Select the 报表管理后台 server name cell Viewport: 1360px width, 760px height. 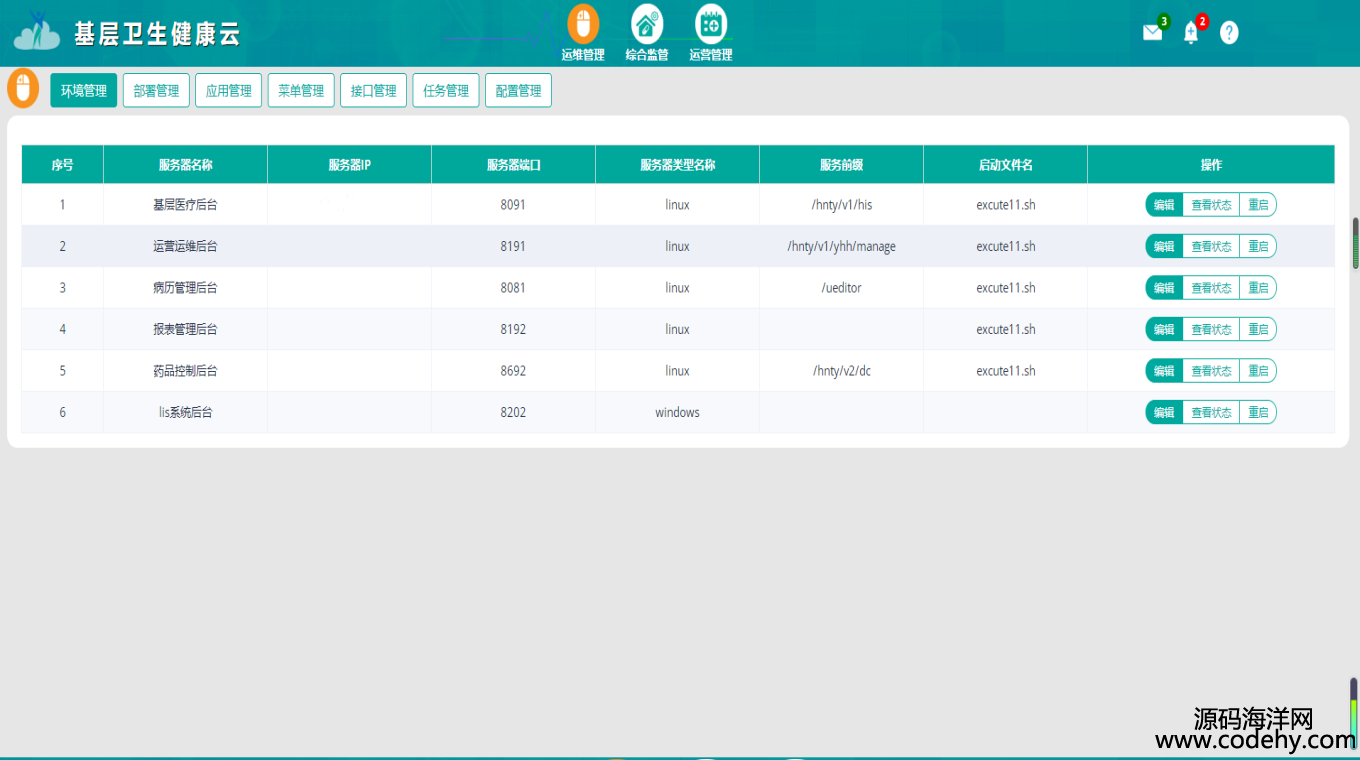pos(185,329)
